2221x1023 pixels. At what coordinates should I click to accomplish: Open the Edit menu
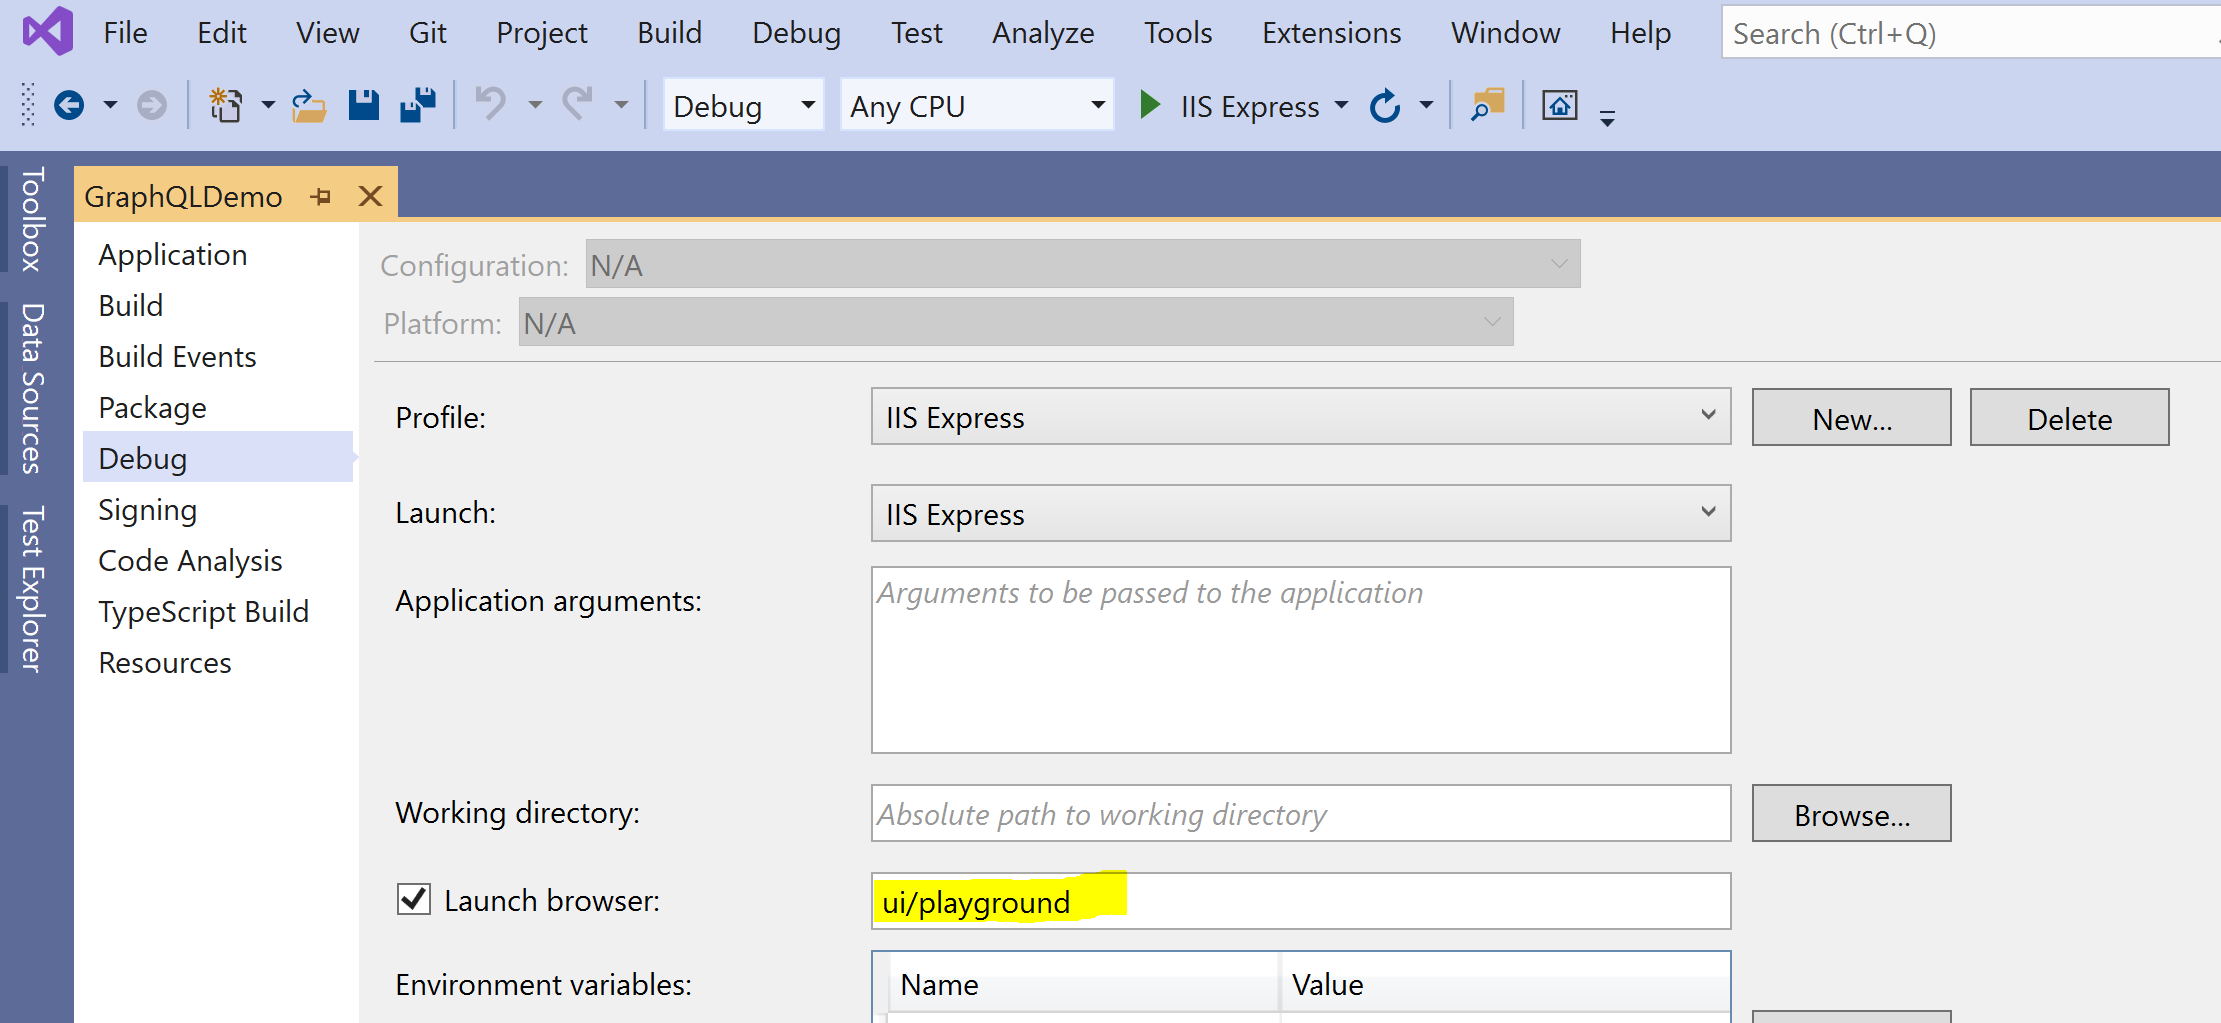(x=222, y=33)
